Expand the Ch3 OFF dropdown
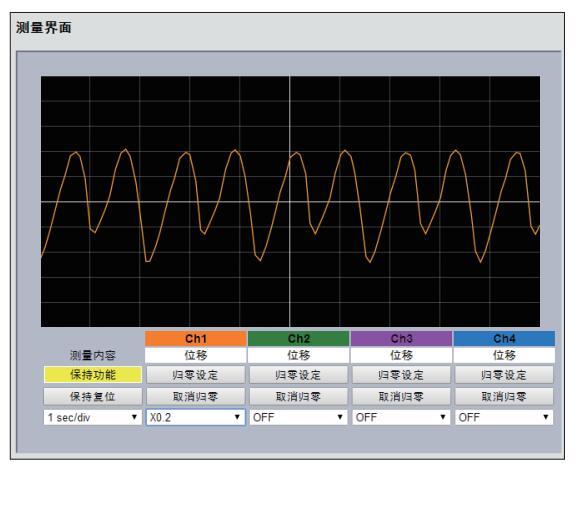The height and width of the screenshot is (513, 576). click(x=401, y=417)
